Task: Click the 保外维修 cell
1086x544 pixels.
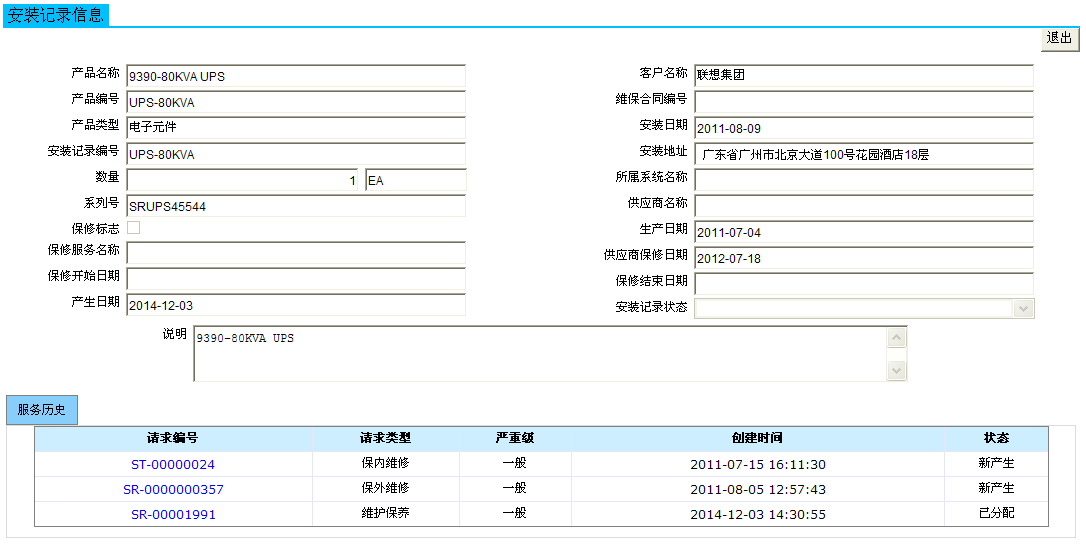Action: click(385, 489)
